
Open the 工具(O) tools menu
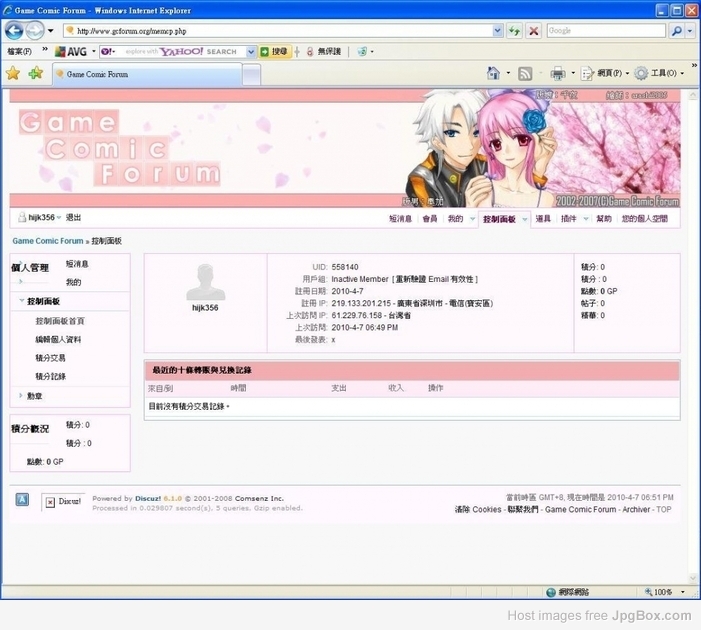coord(659,73)
